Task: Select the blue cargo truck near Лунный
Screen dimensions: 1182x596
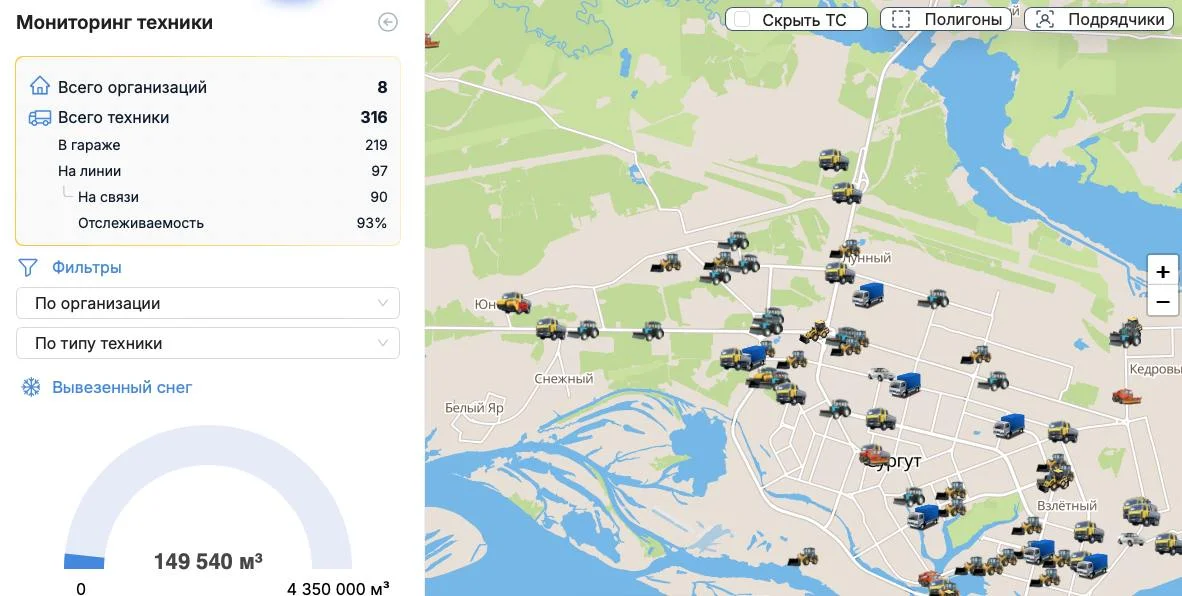Action: (868, 295)
